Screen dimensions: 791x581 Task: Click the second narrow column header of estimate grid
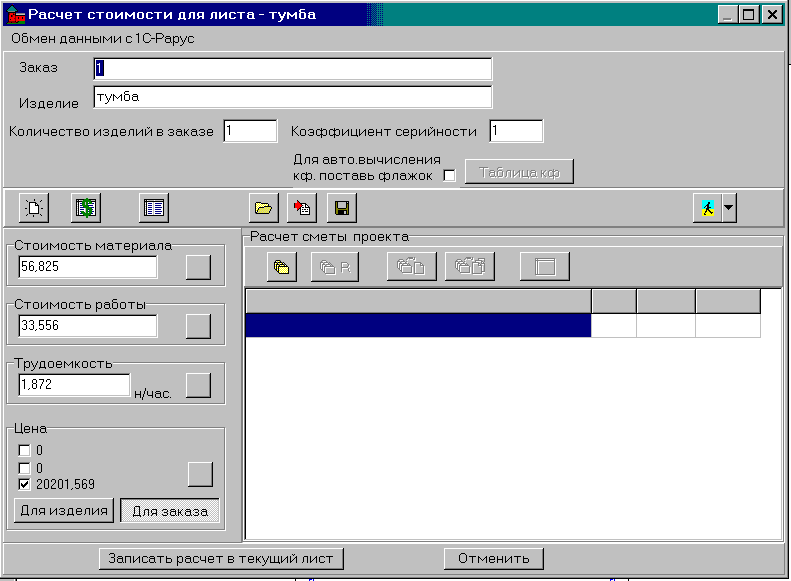(x=613, y=301)
